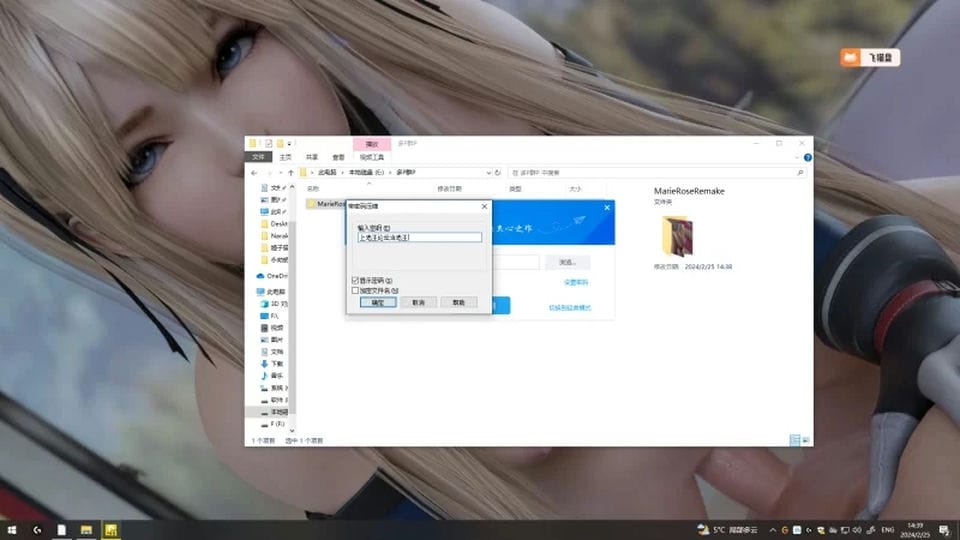The height and width of the screenshot is (540, 960).
Task: Close the password dialog with its X
Action: (x=484, y=206)
